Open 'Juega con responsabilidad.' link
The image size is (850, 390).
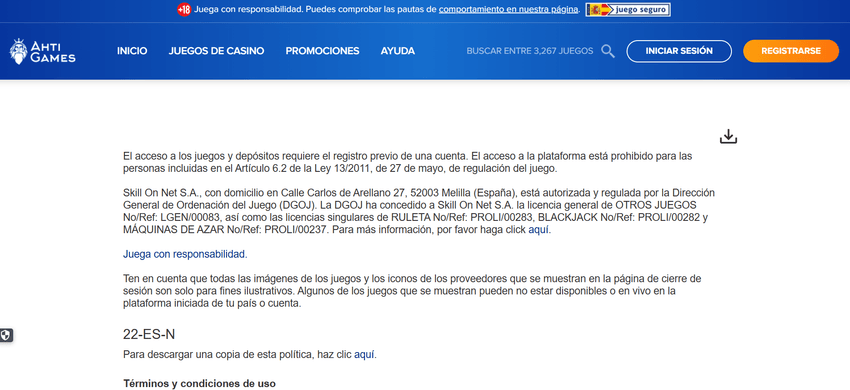[185, 254]
